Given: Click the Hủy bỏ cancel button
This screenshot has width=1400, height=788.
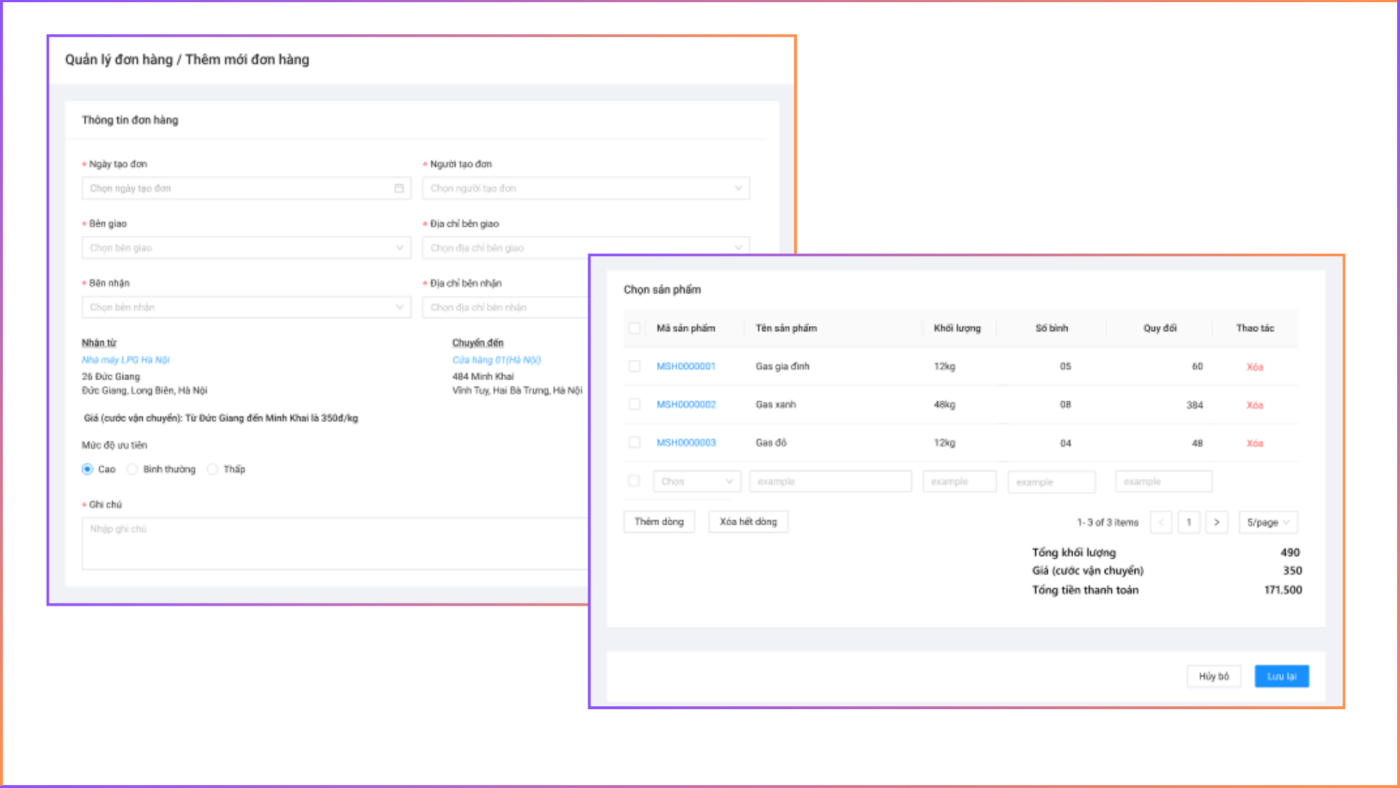Looking at the screenshot, I should [x=1214, y=676].
